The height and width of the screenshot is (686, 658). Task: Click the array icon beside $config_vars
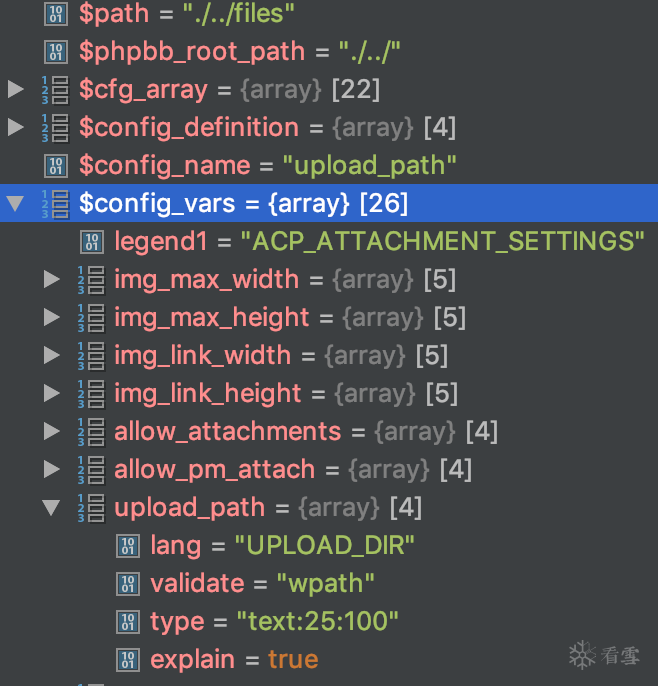click(x=56, y=204)
